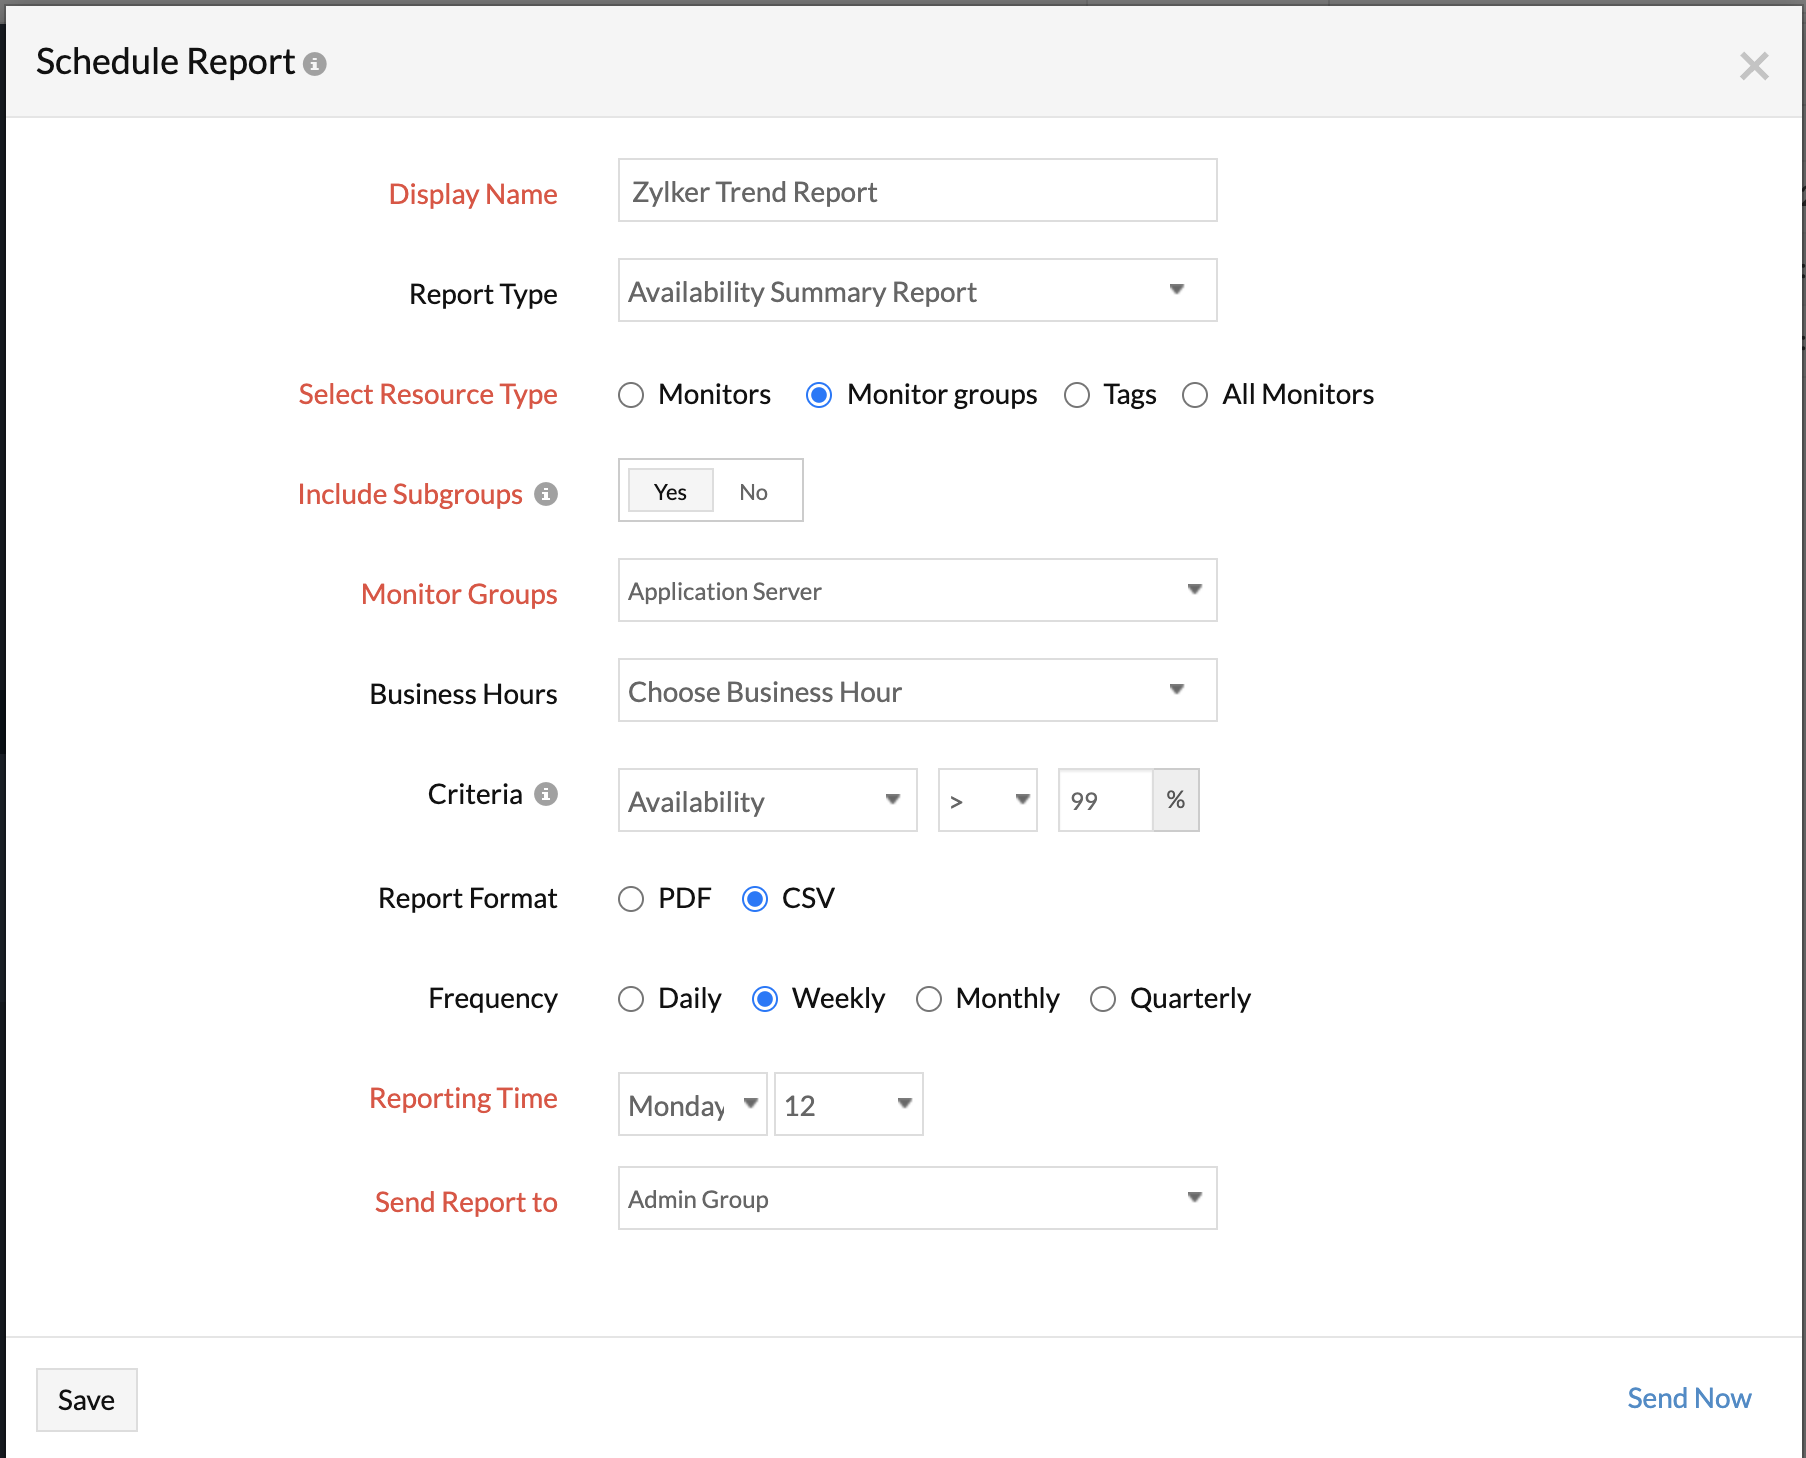The width and height of the screenshot is (1806, 1458).
Task: Choose Quarterly report frequency
Action: coord(1103,999)
